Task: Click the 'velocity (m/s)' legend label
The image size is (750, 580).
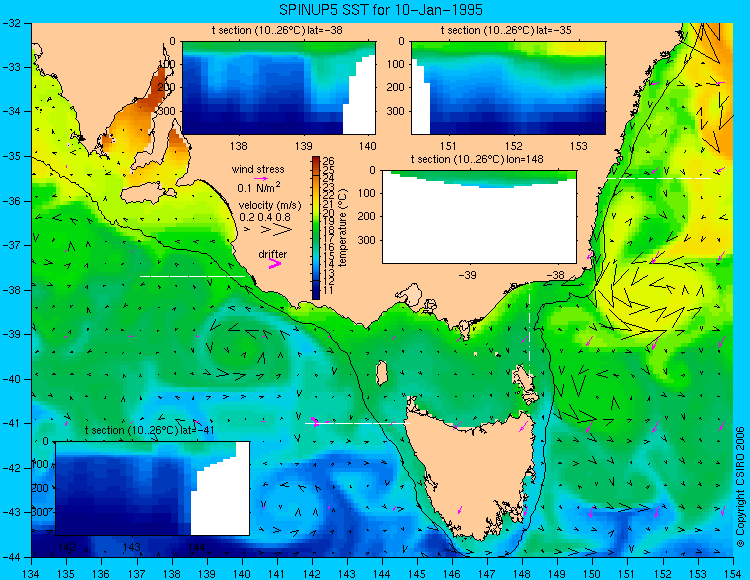Action: point(270,206)
